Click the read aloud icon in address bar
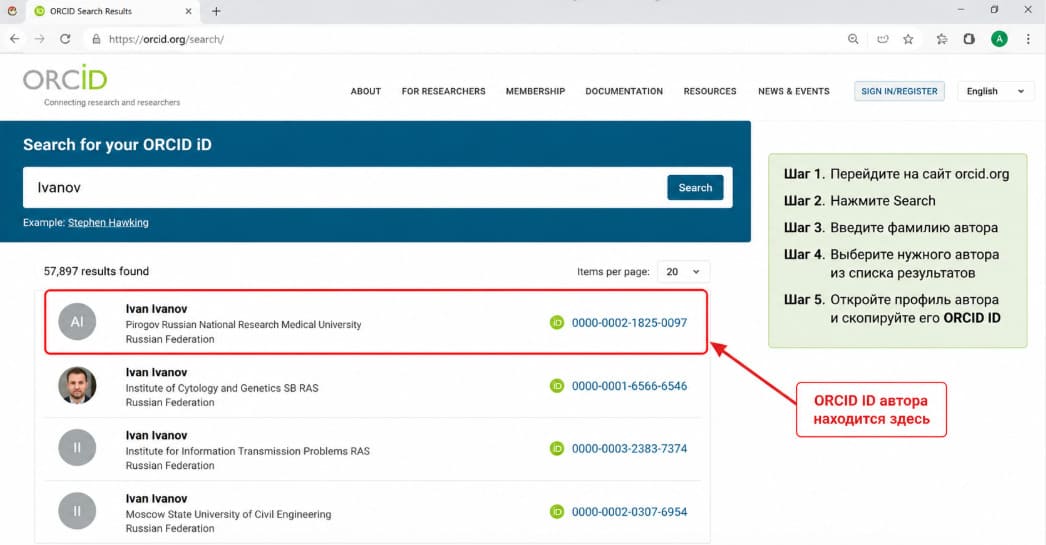The image size is (1046, 545). tap(883, 39)
